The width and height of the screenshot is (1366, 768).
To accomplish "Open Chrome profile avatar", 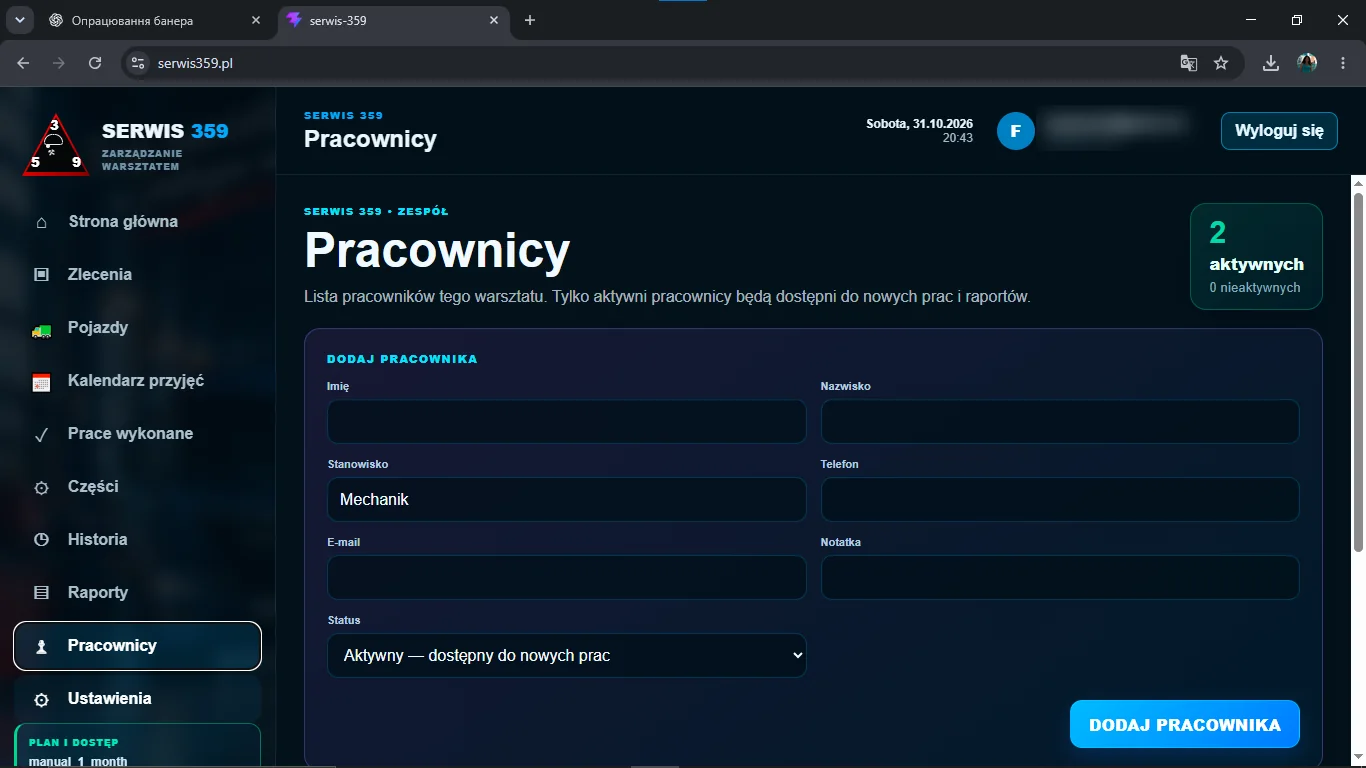I will pos(1307,63).
